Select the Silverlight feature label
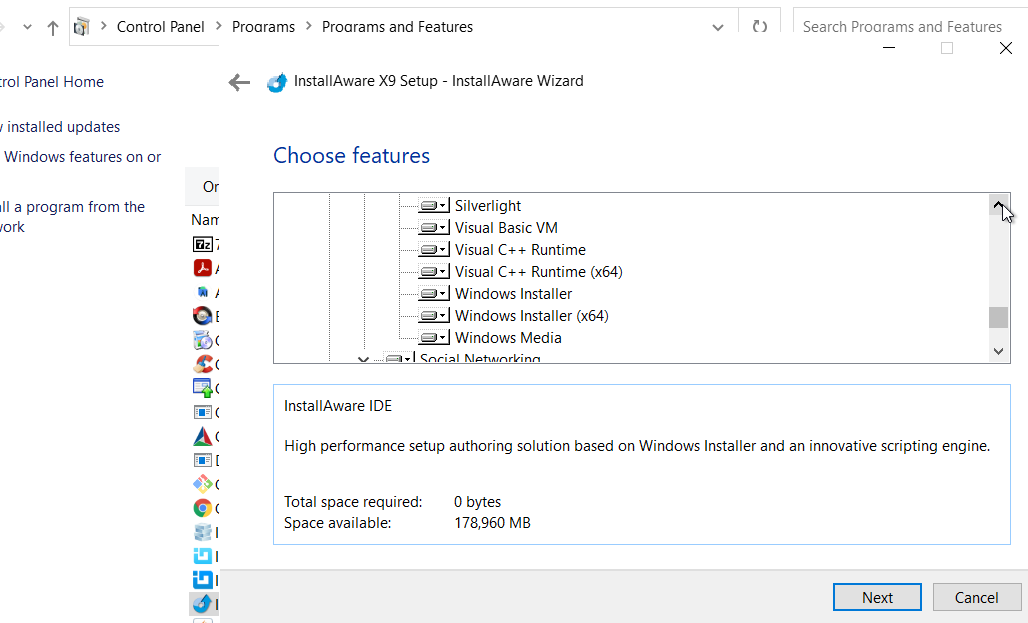Screen dimensions: 1028x623 (488, 206)
